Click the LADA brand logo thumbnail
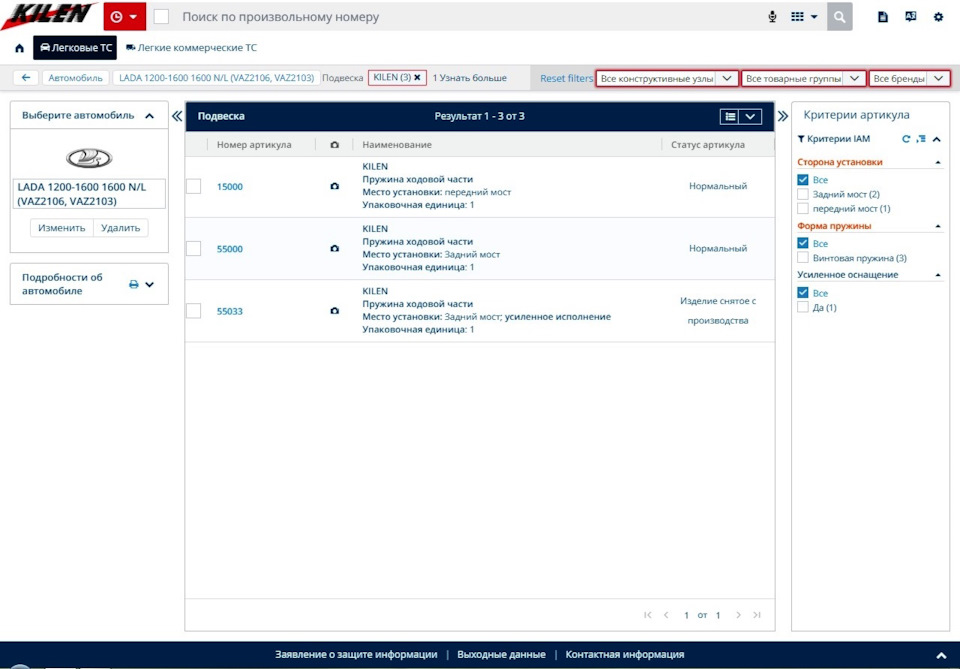Image resolution: width=960 pixels, height=669 pixels. pyautogui.click(x=89, y=159)
